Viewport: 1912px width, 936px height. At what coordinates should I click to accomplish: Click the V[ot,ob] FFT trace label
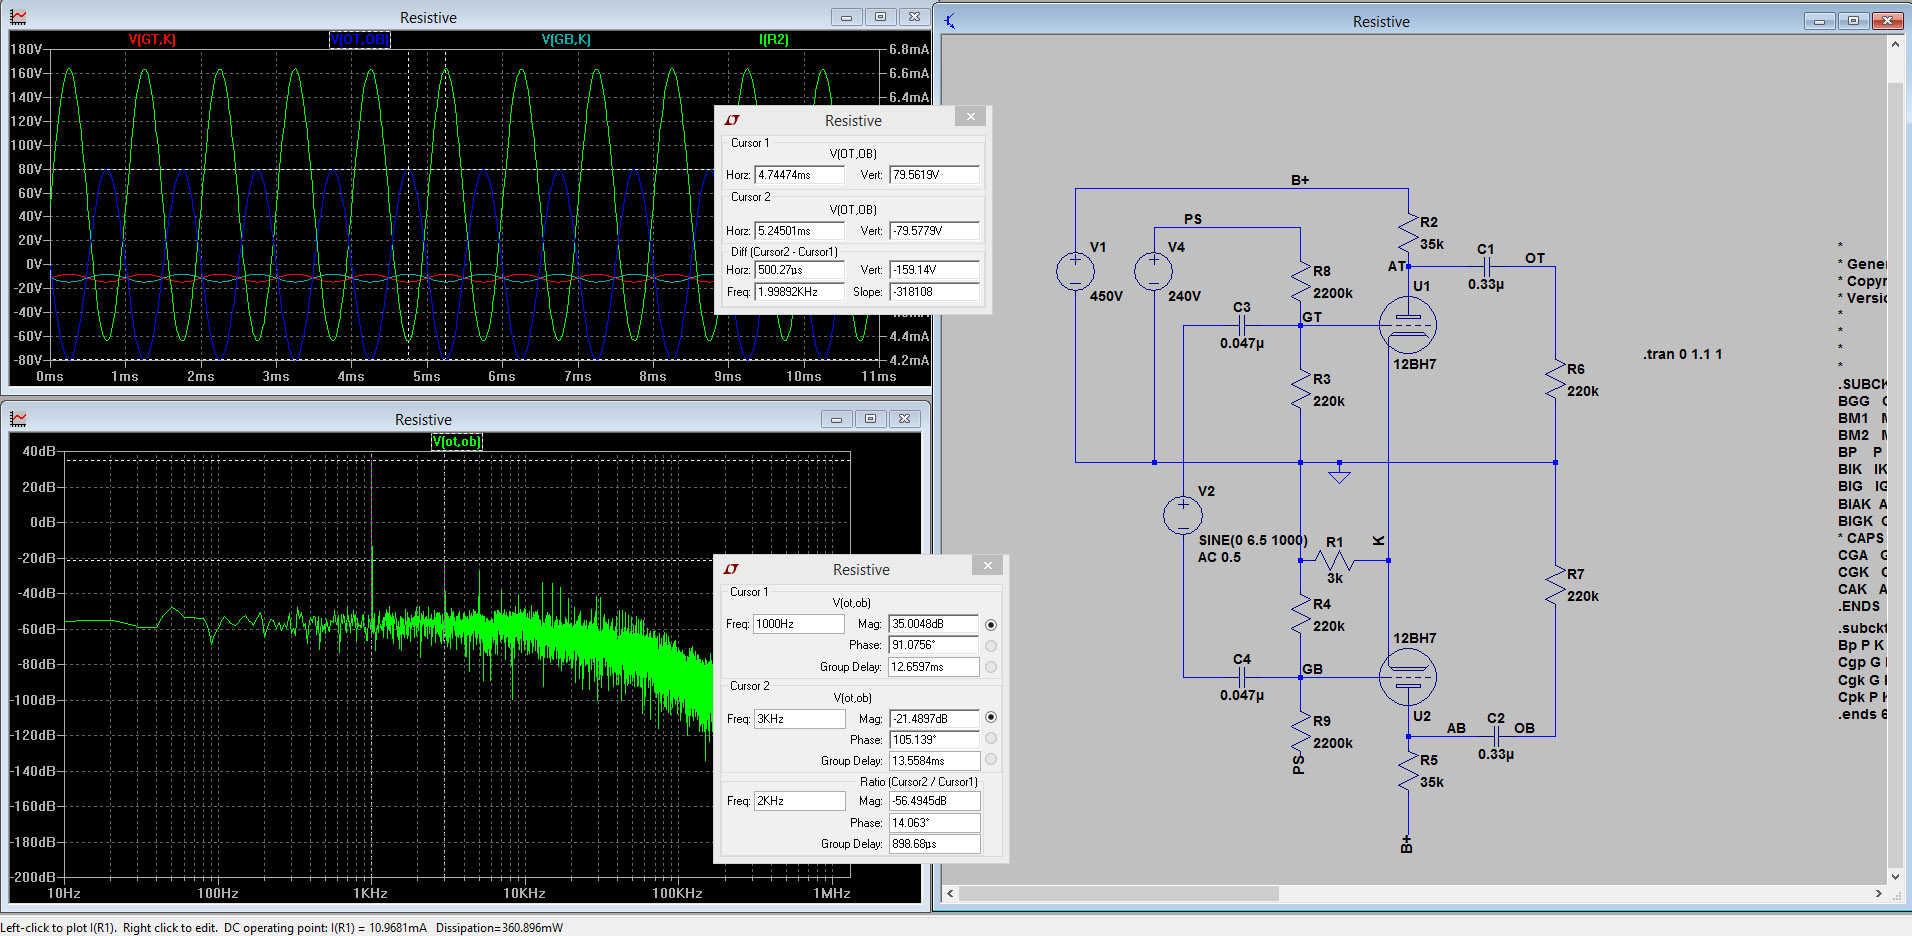pos(456,441)
